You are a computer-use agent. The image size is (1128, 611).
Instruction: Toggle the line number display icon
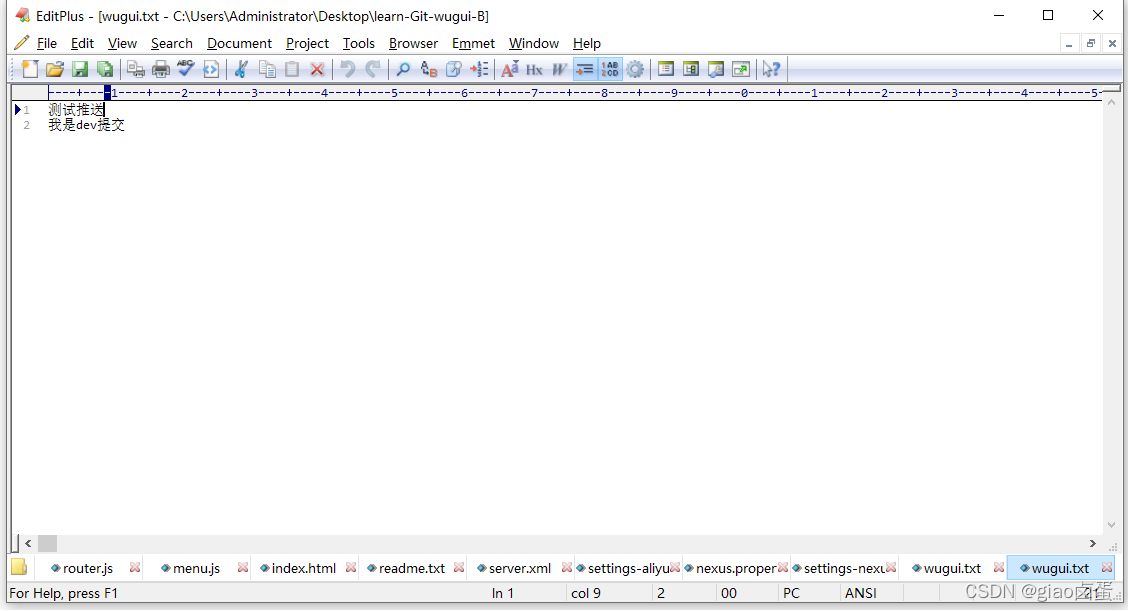[x=610, y=69]
